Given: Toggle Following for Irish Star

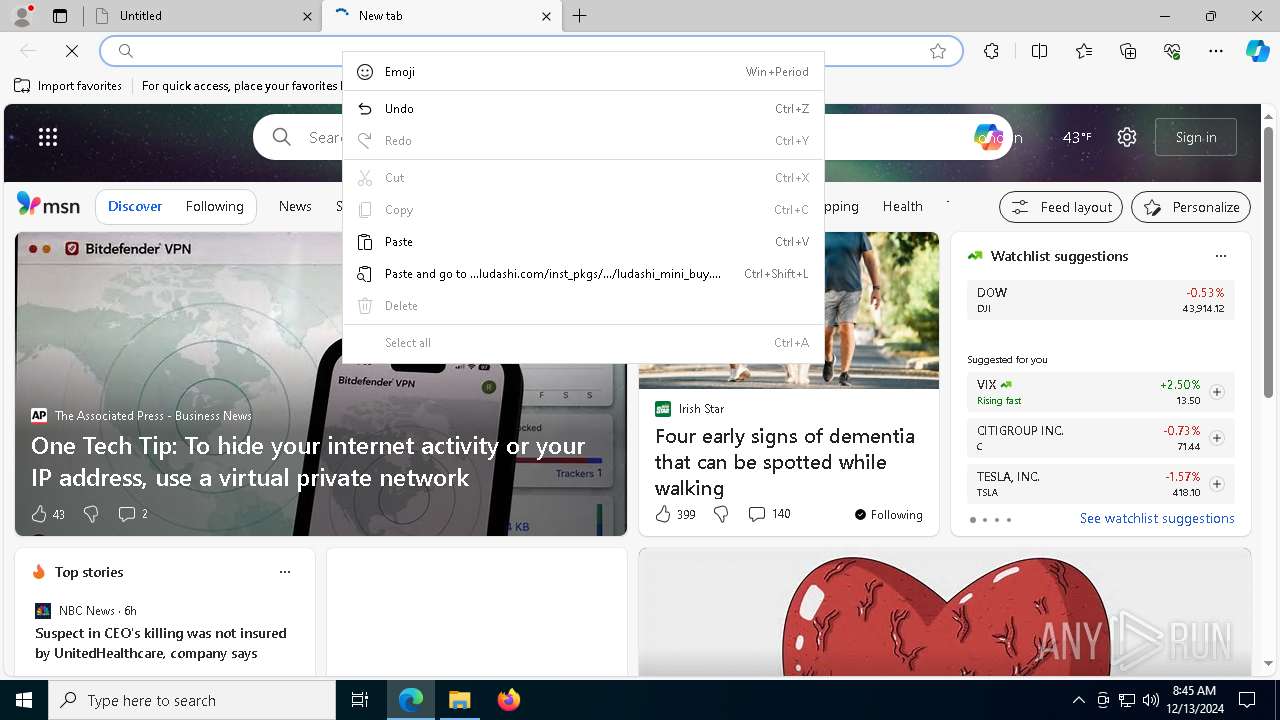Looking at the screenshot, I should pos(888,515).
